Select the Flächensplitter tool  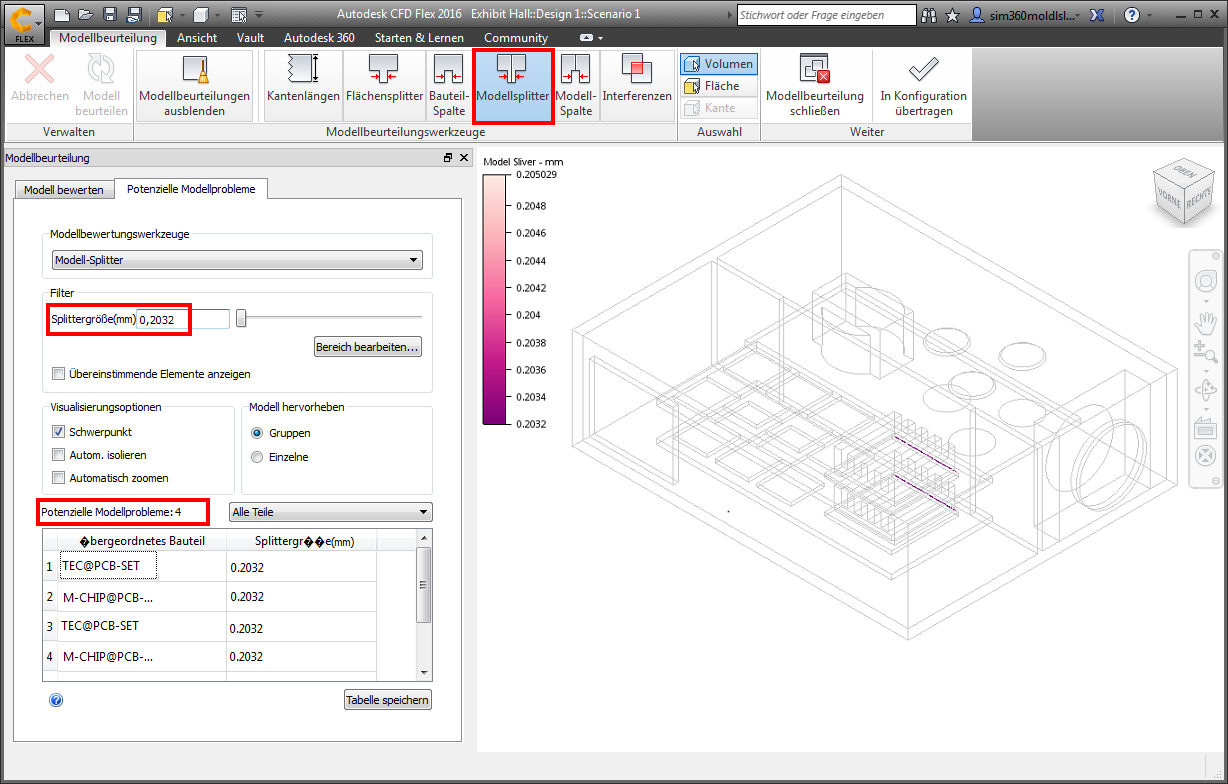(385, 86)
